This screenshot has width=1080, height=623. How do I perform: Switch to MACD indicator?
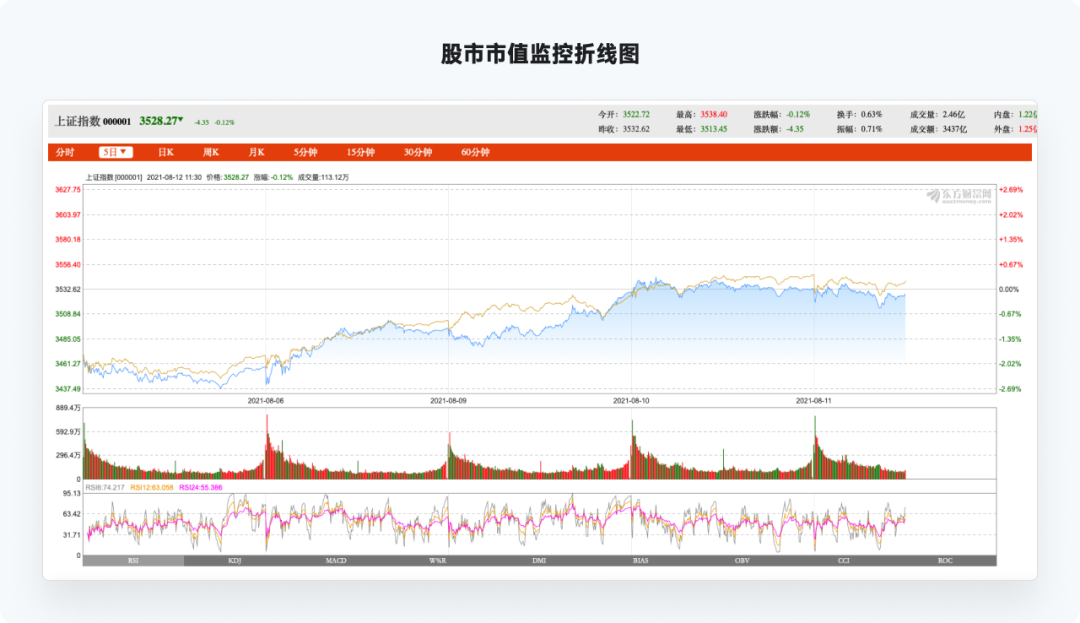336,561
